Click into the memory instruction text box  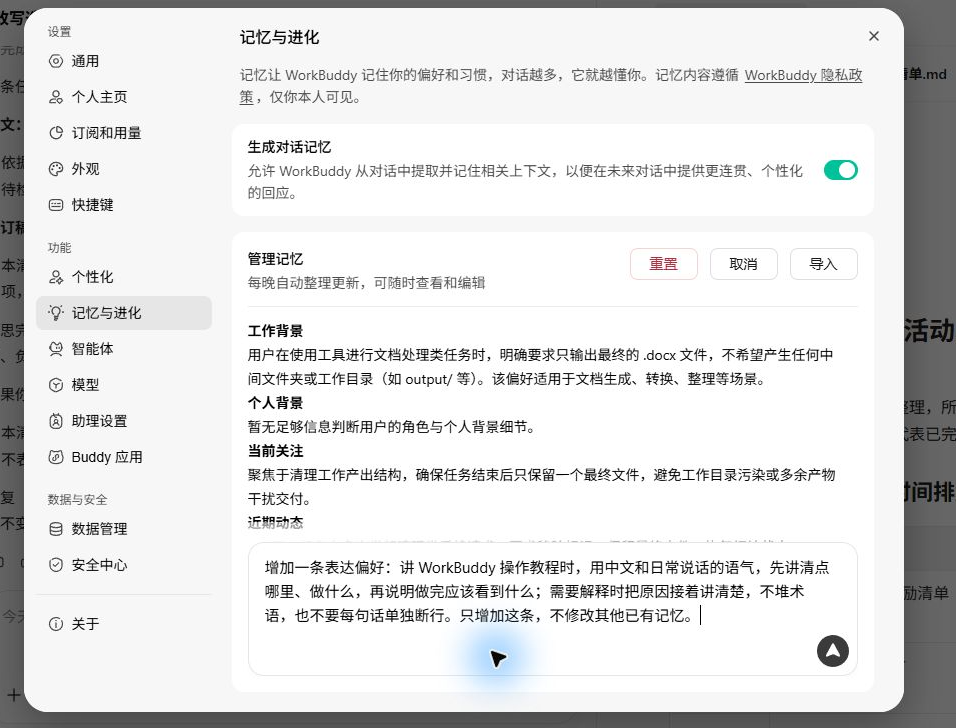[552, 608]
